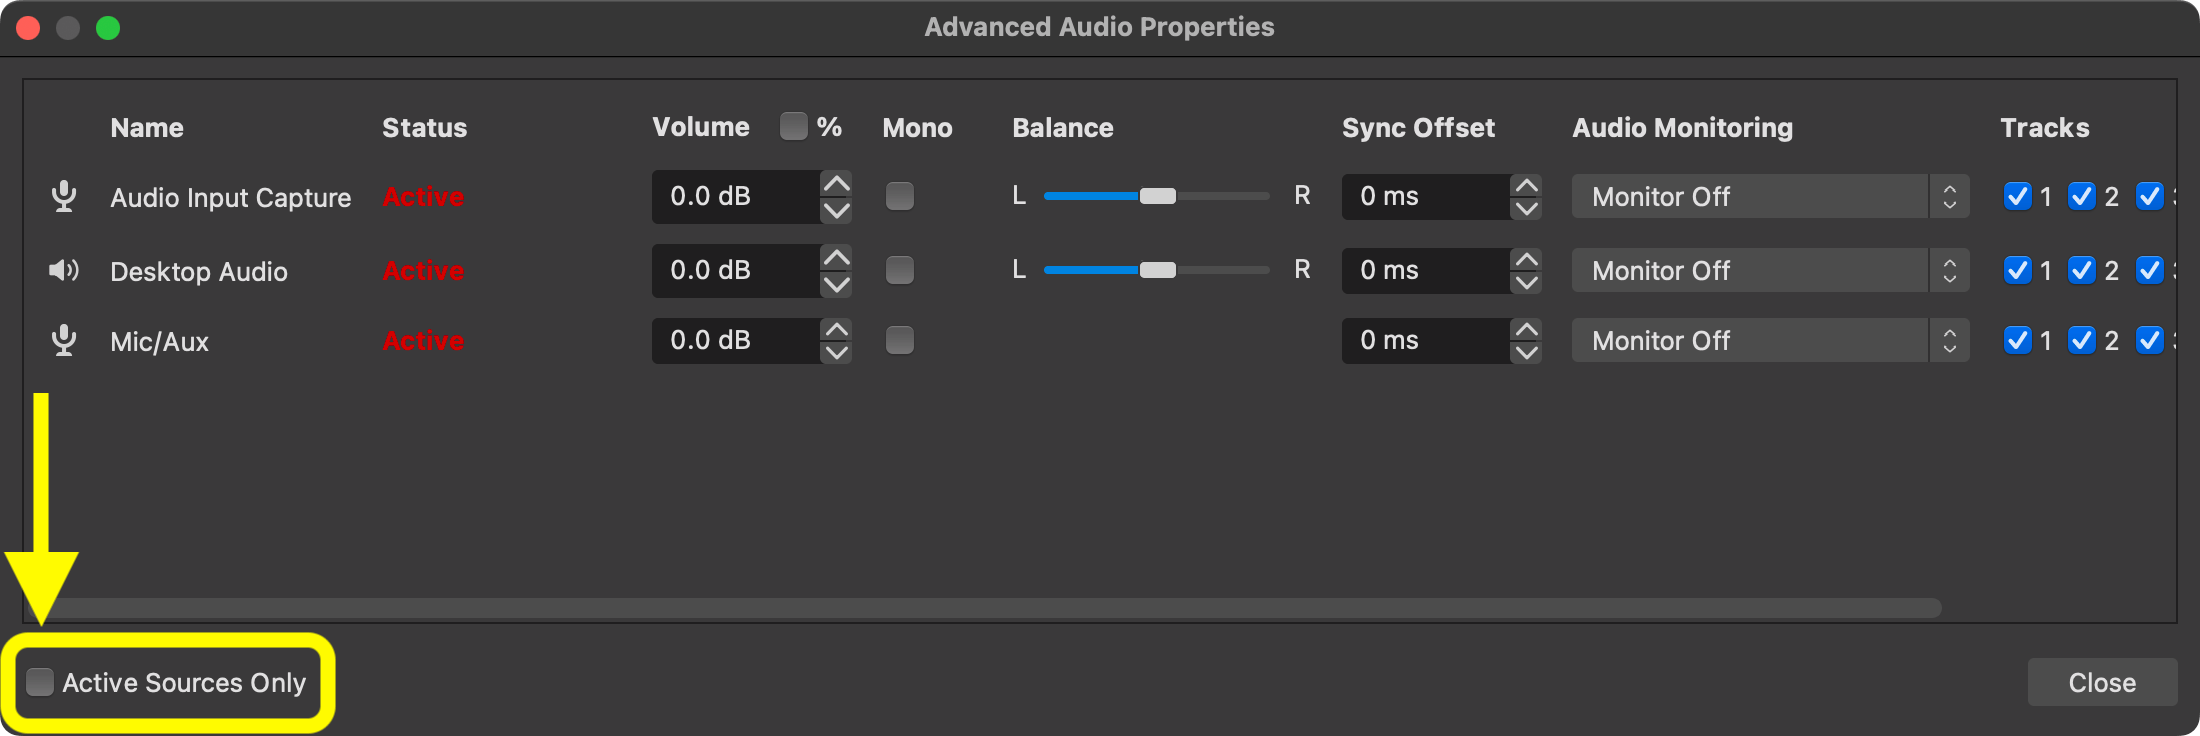Click the Mic/Aux sync offset field
2200x736 pixels.
pyautogui.click(x=1426, y=340)
